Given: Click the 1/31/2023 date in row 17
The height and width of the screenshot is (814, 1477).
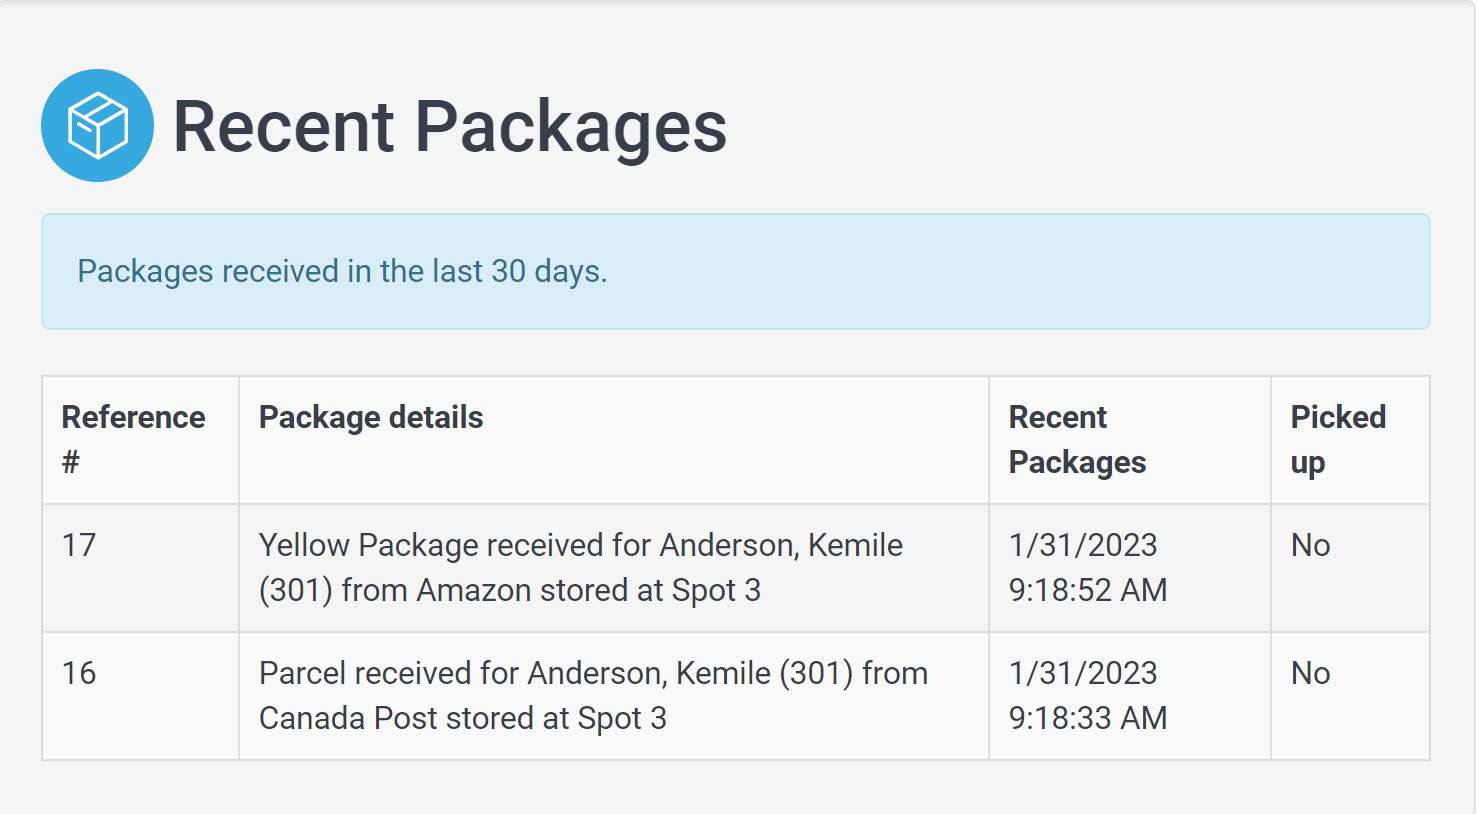Looking at the screenshot, I should coord(1083,546).
